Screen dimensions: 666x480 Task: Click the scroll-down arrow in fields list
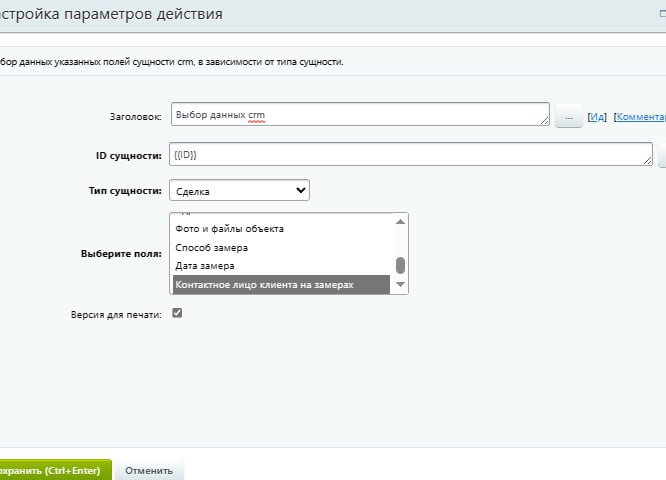401,285
